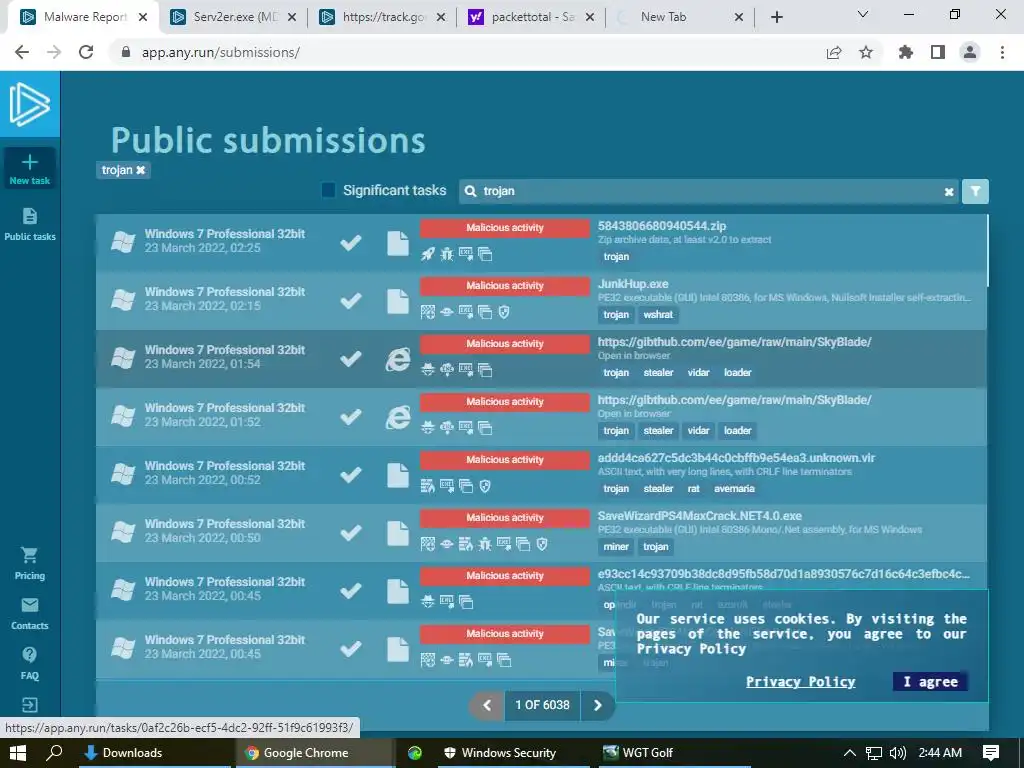Switch to the packettotal tab
This screenshot has width=1024, height=768.
coord(532,17)
